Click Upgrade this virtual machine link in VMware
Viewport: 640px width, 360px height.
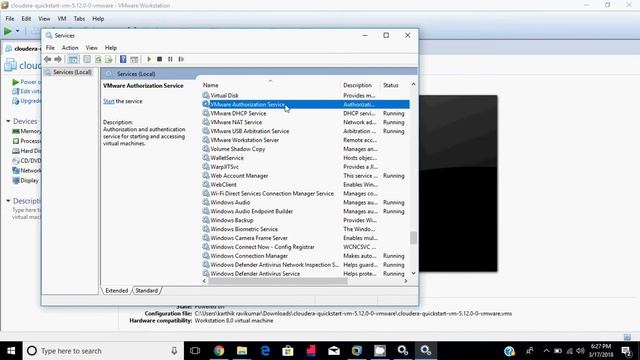[27, 101]
